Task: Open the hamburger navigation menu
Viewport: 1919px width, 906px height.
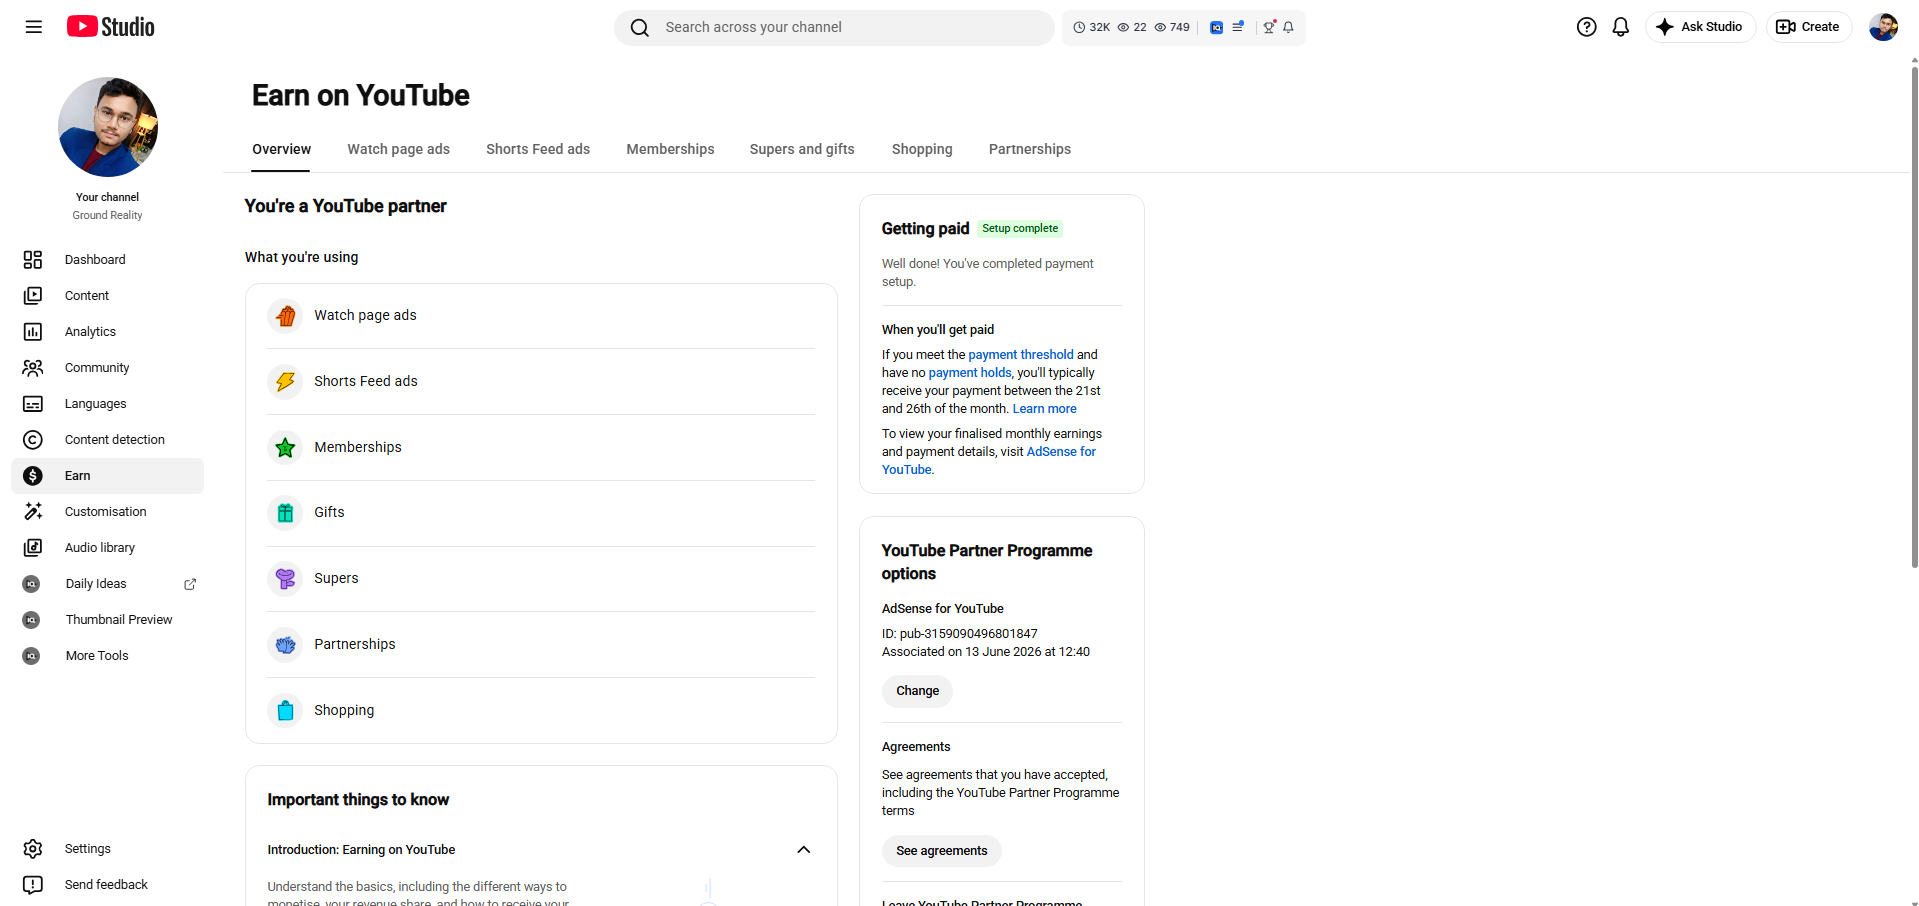Action: [x=34, y=27]
